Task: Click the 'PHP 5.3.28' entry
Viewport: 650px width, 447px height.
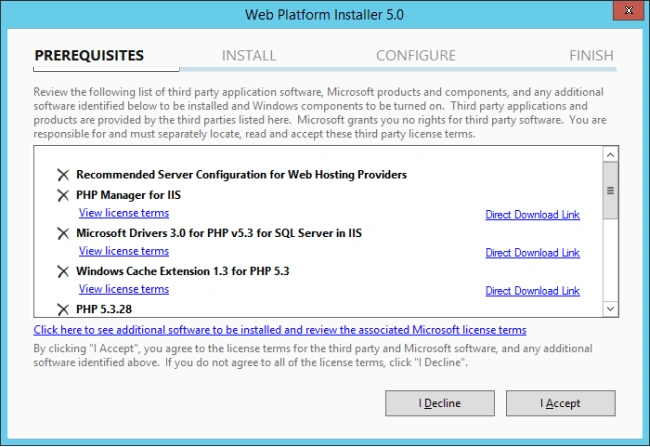Action: pos(104,309)
